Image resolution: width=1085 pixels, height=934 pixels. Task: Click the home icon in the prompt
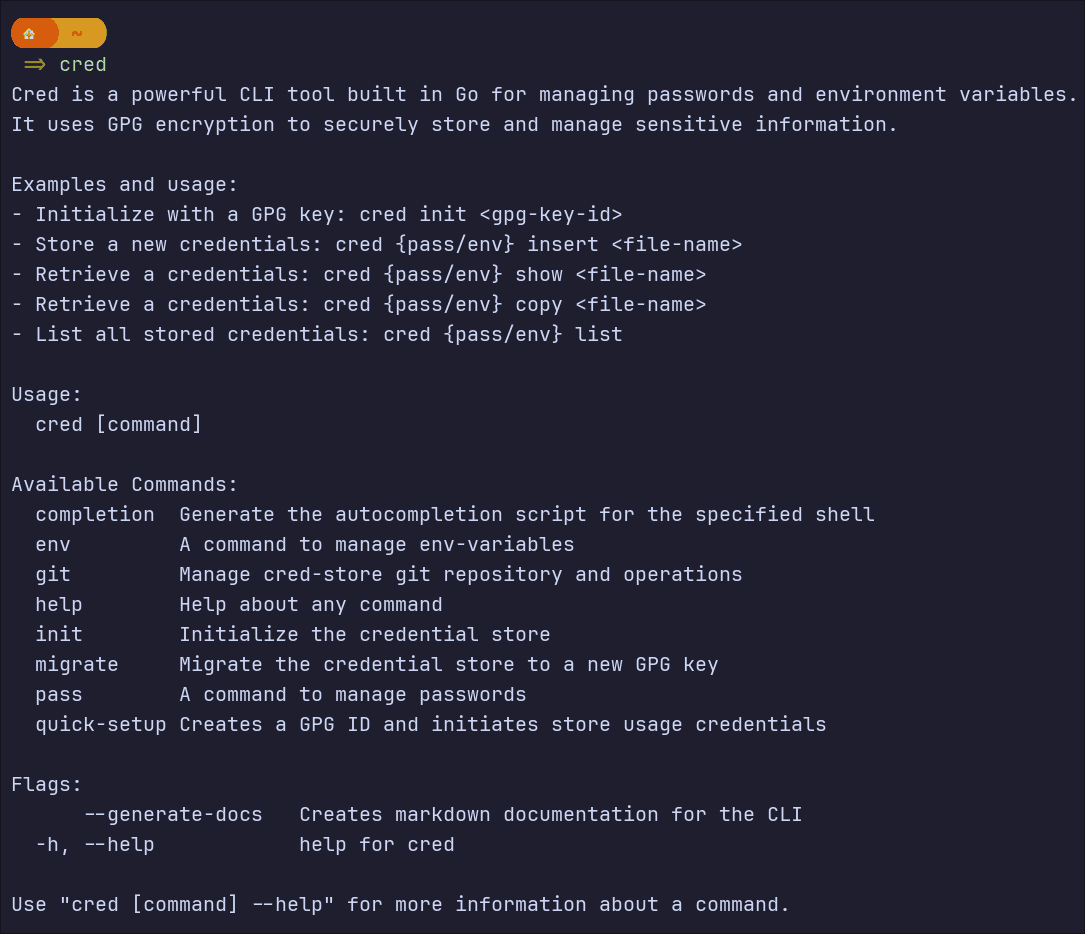(x=29, y=34)
